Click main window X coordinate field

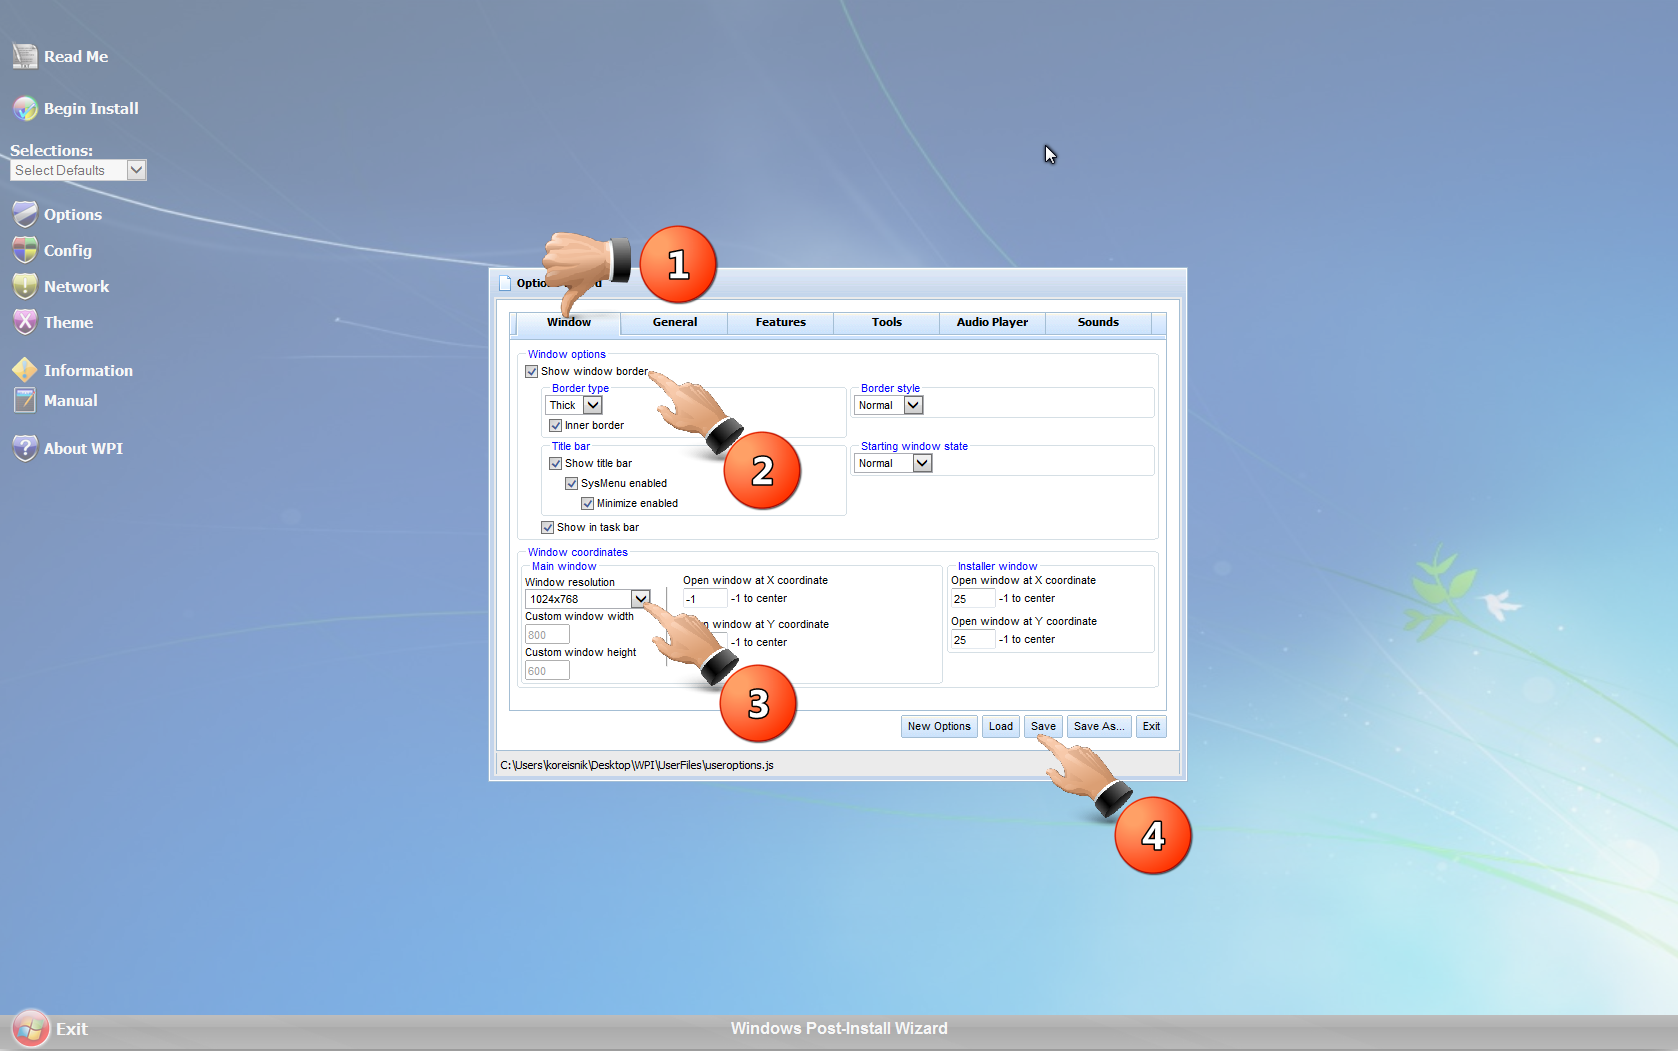pyautogui.click(x=705, y=599)
